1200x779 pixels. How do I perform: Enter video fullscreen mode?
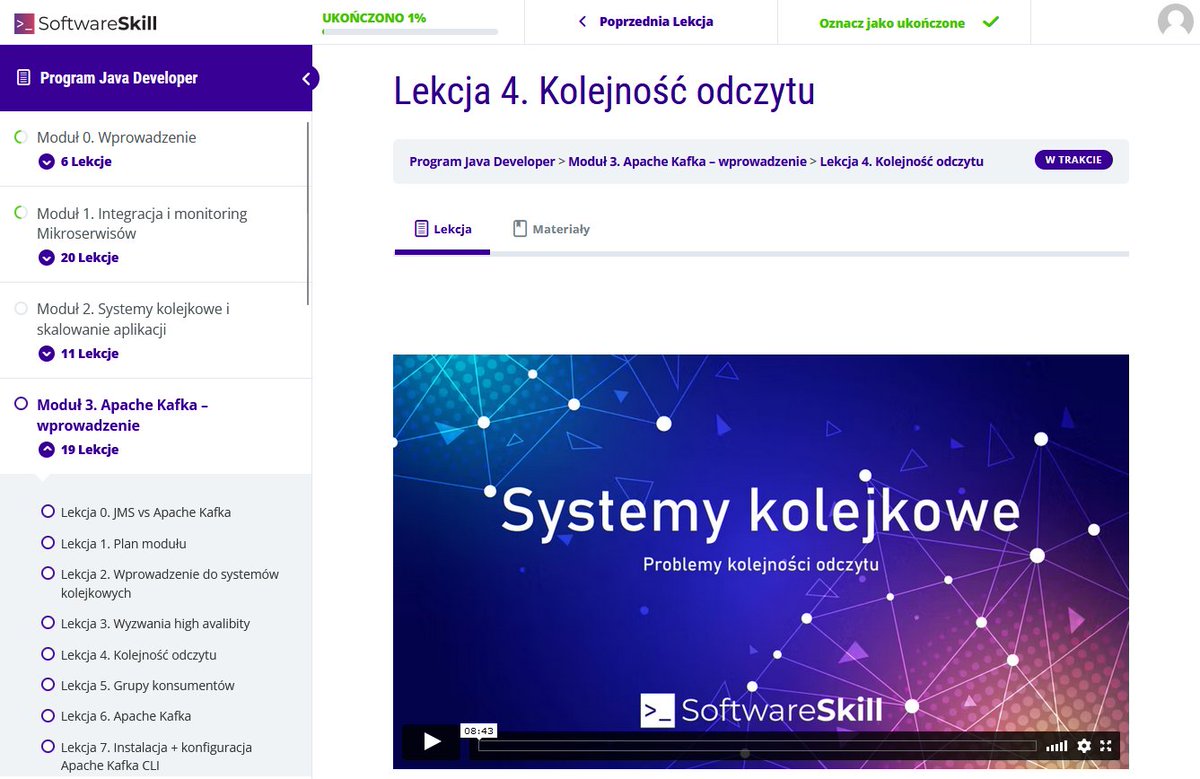[x=1106, y=746]
